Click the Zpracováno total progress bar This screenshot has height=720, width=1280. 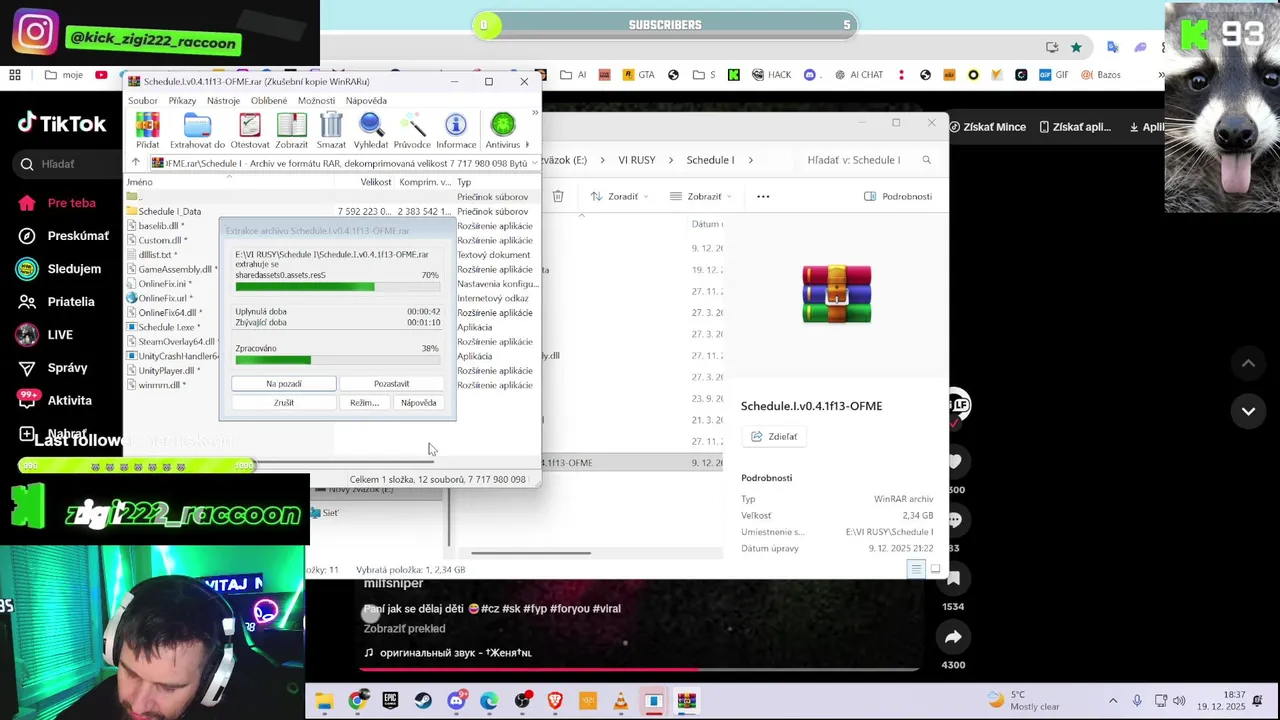pyautogui.click(x=337, y=360)
